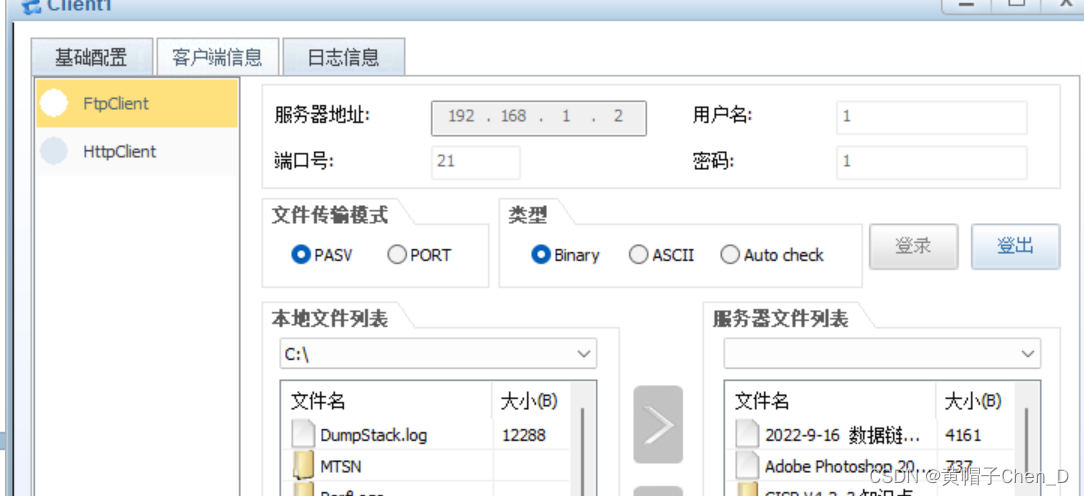Click the server file list scrollbar

1027,450
